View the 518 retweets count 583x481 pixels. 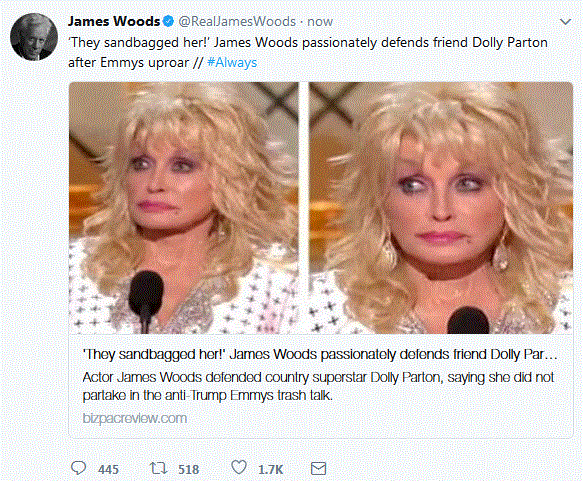pyautogui.click(x=189, y=469)
